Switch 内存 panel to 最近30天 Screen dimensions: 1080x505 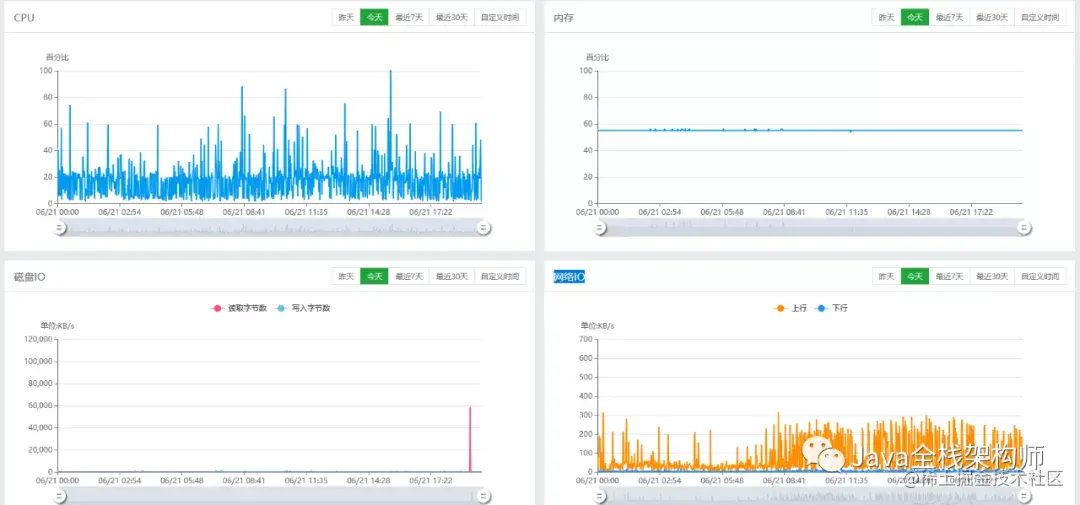pyautogui.click(x=993, y=17)
